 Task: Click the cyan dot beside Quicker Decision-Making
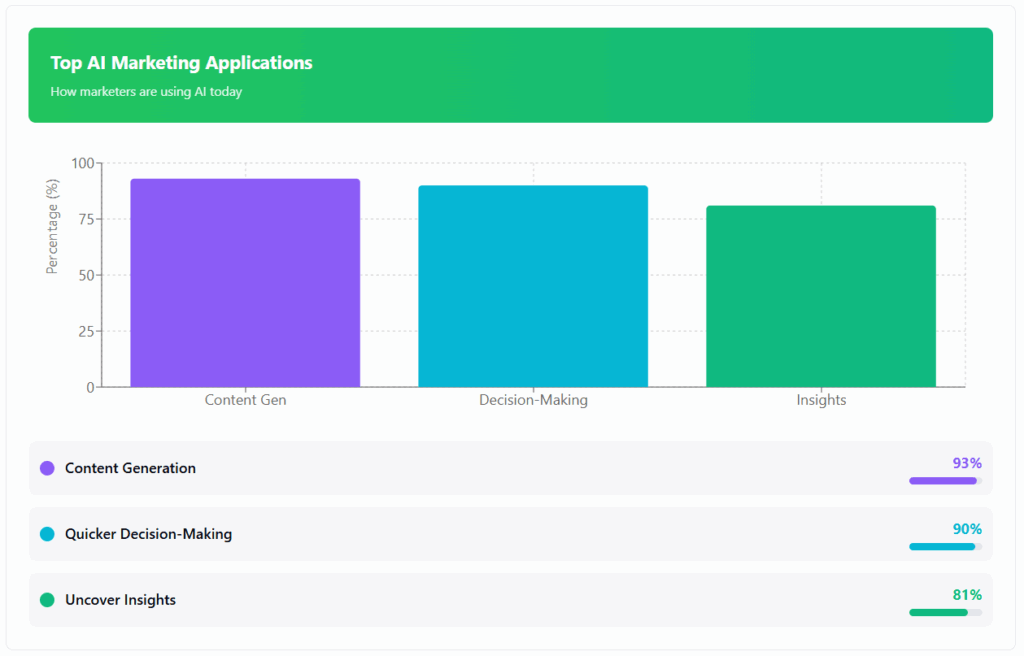(x=47, y=534)
